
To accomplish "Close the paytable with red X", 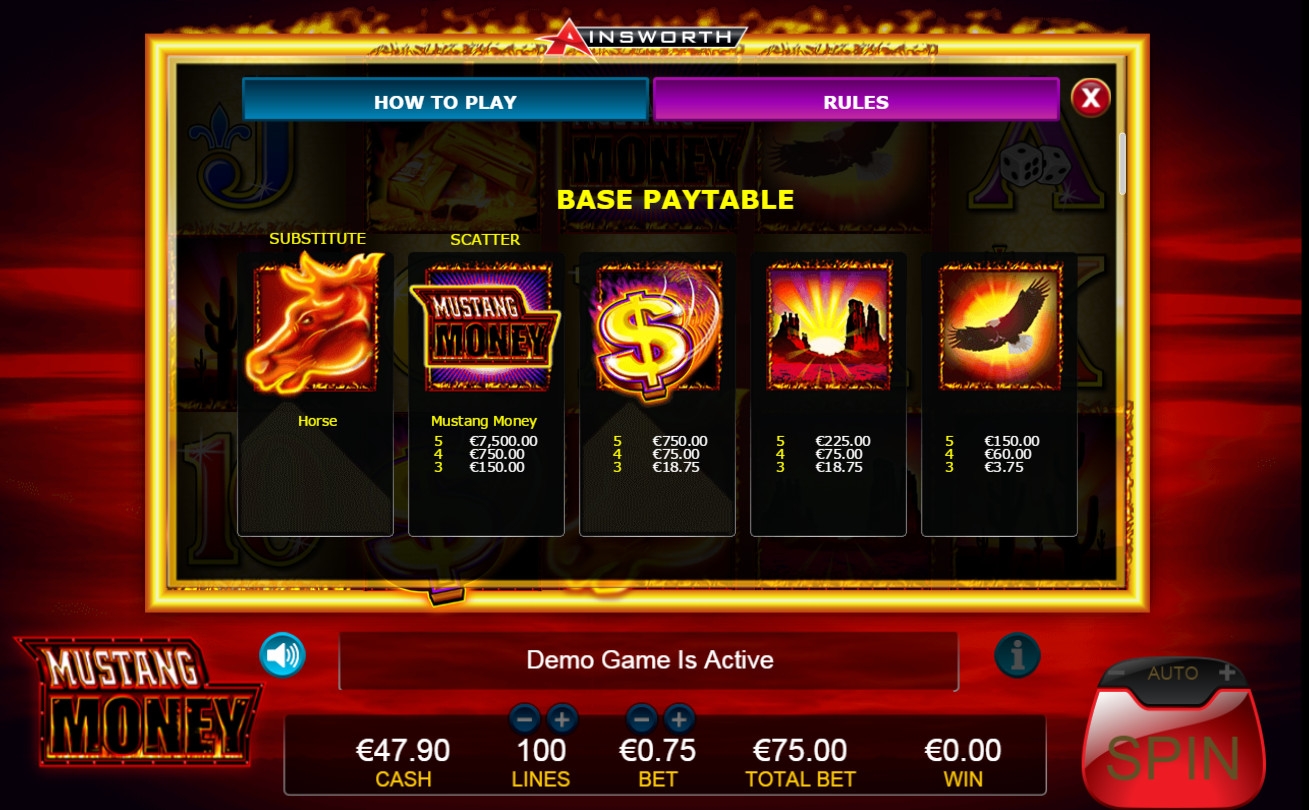I will [x=1091, y=98].
